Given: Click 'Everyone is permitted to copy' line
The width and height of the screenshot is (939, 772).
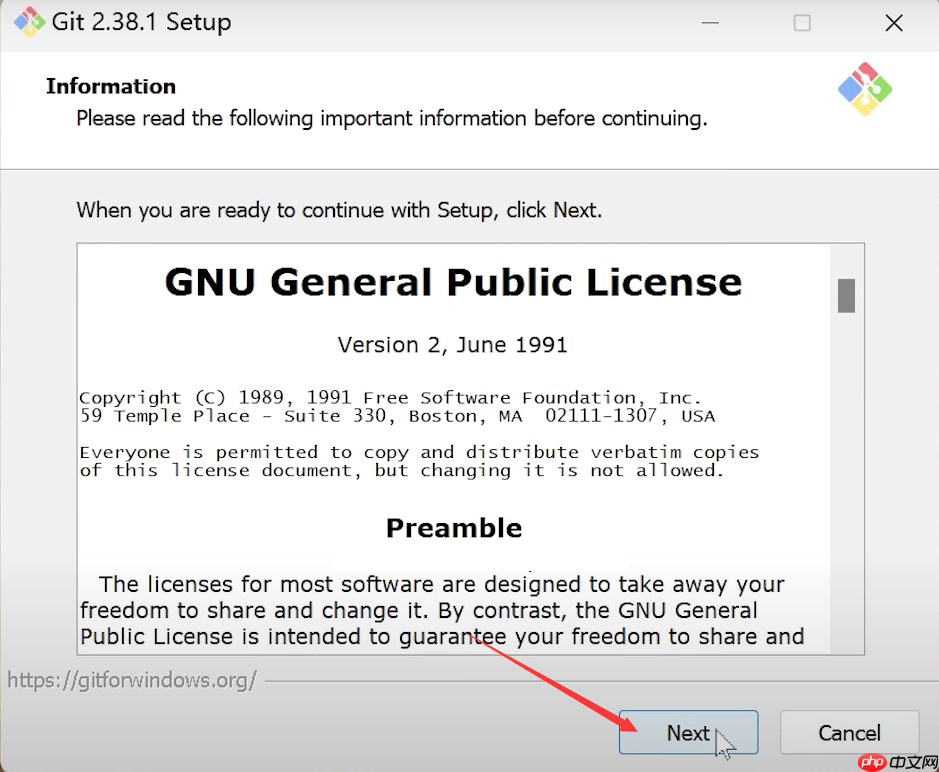Looking at the screenshot, I should coord(419,452).
